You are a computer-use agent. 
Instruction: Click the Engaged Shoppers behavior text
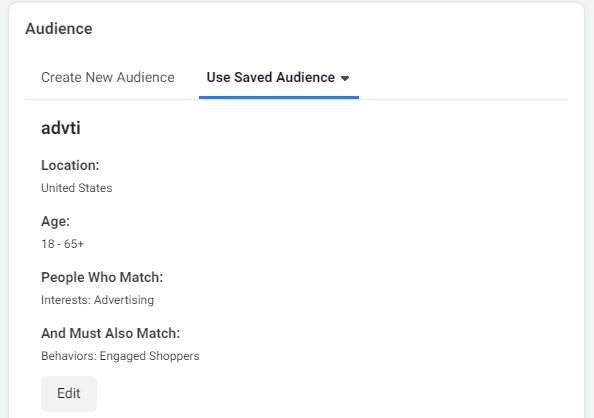(149, 356)
